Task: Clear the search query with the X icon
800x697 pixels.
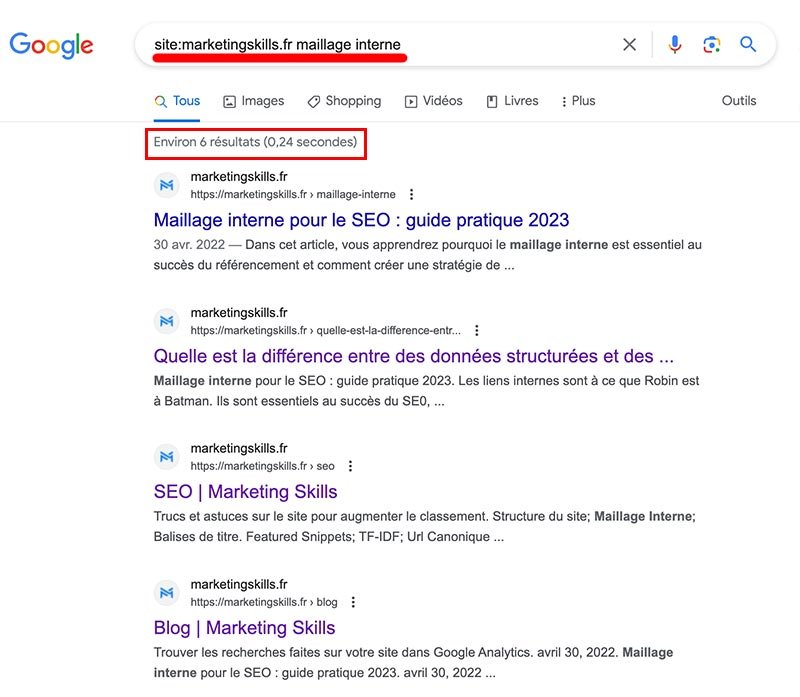Action: (630, 44)
